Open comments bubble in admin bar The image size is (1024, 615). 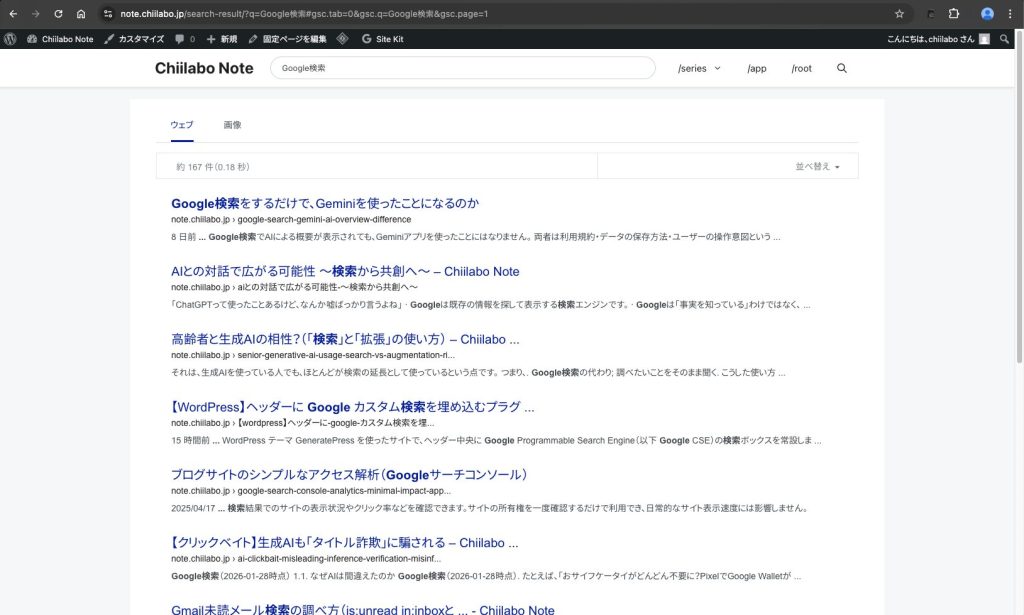click(x=185, y=39)
